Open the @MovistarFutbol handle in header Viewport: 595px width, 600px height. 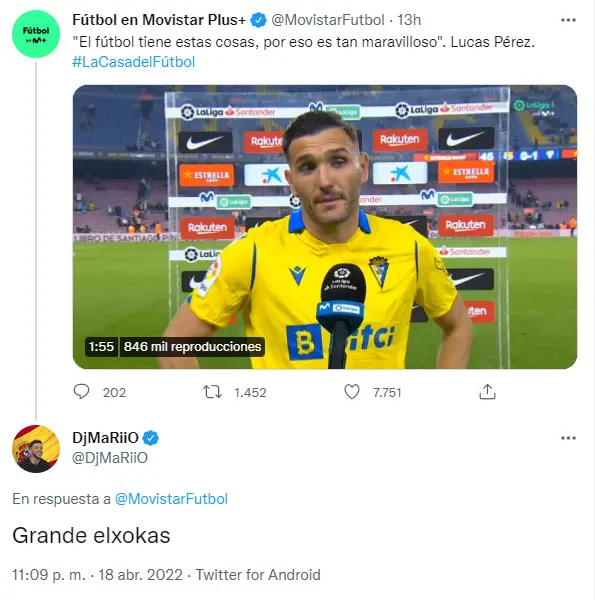(x=328, y=20)
